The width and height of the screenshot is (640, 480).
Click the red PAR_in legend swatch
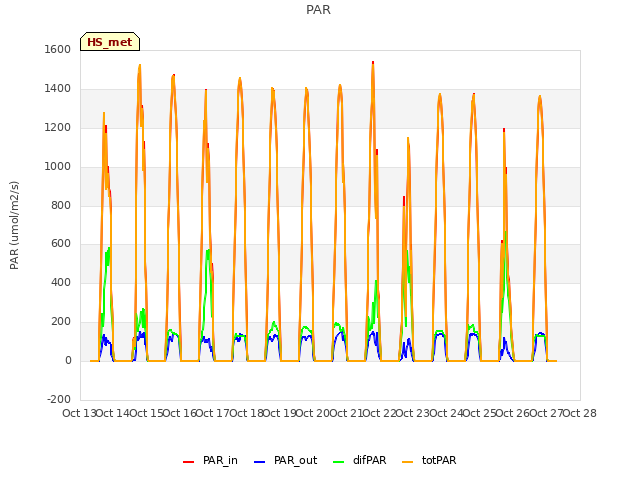pos(189,461)
